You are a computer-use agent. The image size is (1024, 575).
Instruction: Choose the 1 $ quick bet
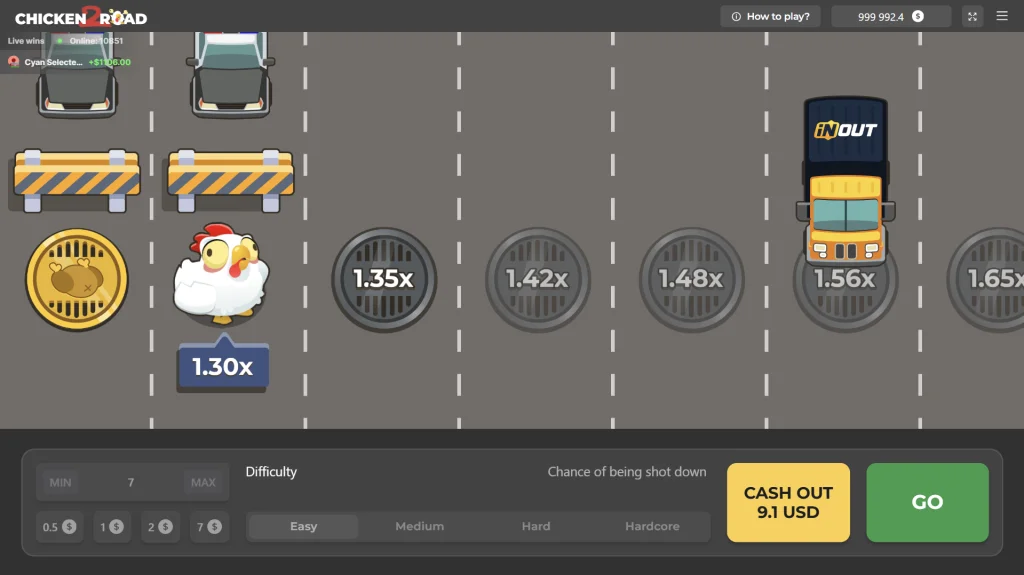click(x=112, y=527)
